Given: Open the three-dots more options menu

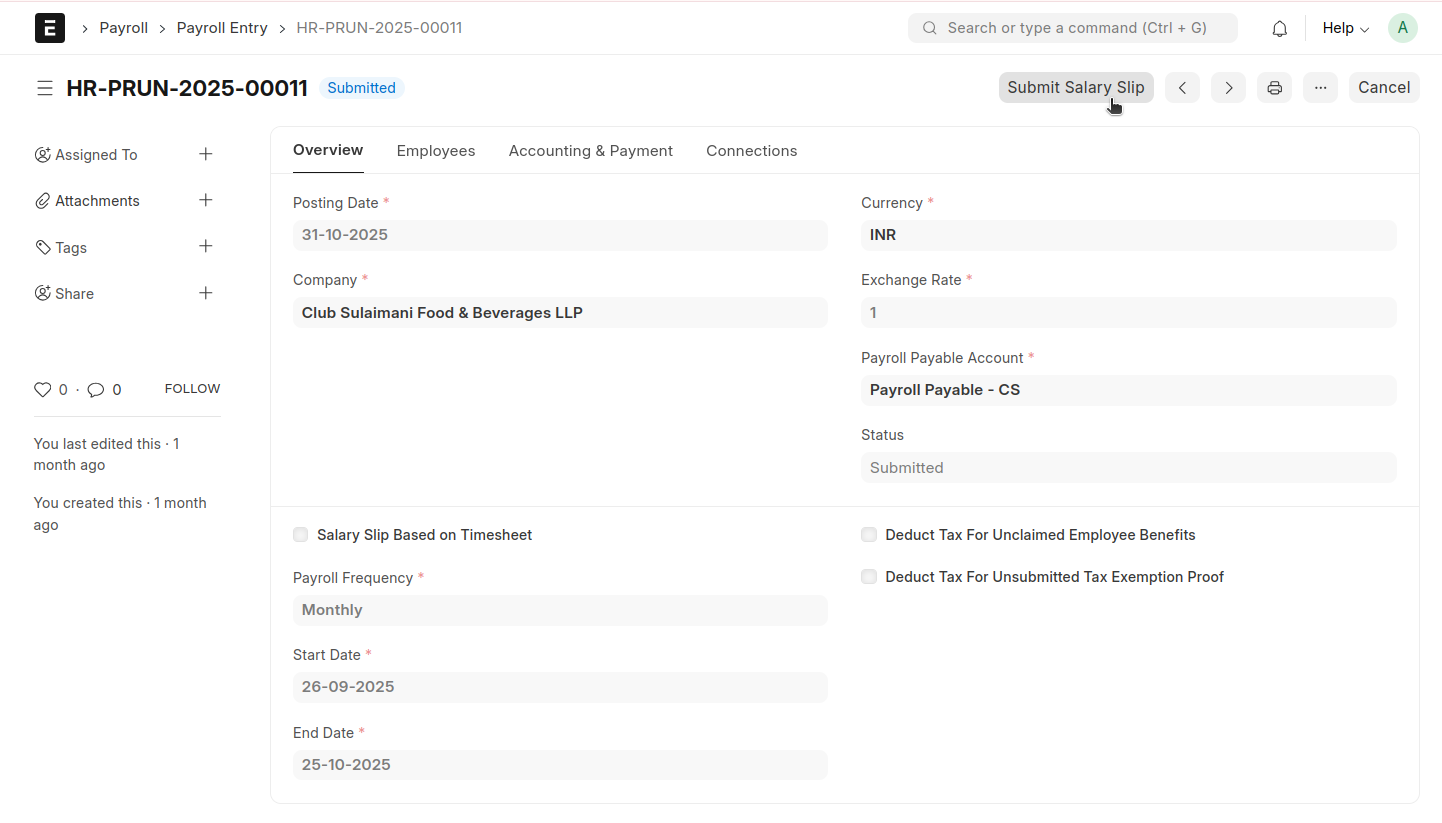Looking at the screenshot, I should [x=1320, y=88].
